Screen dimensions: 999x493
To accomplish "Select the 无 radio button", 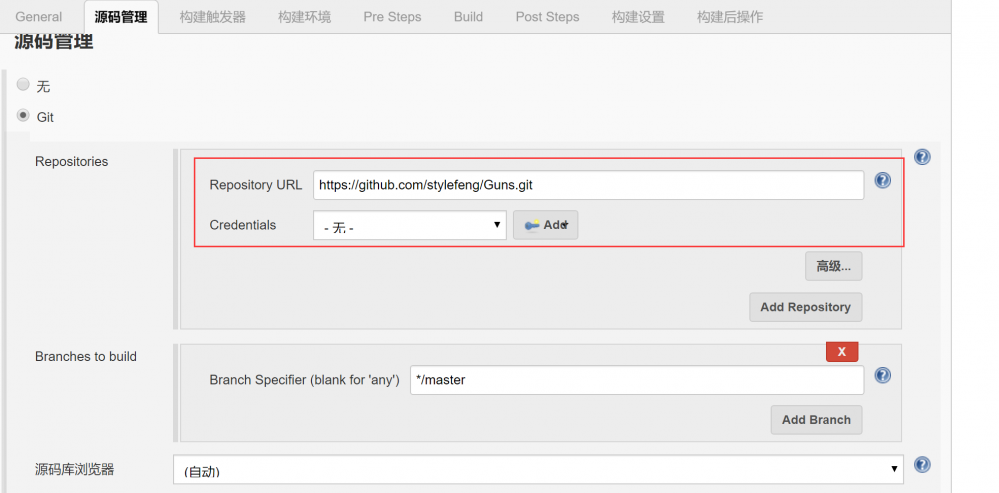I will click(x=24, y=84).
